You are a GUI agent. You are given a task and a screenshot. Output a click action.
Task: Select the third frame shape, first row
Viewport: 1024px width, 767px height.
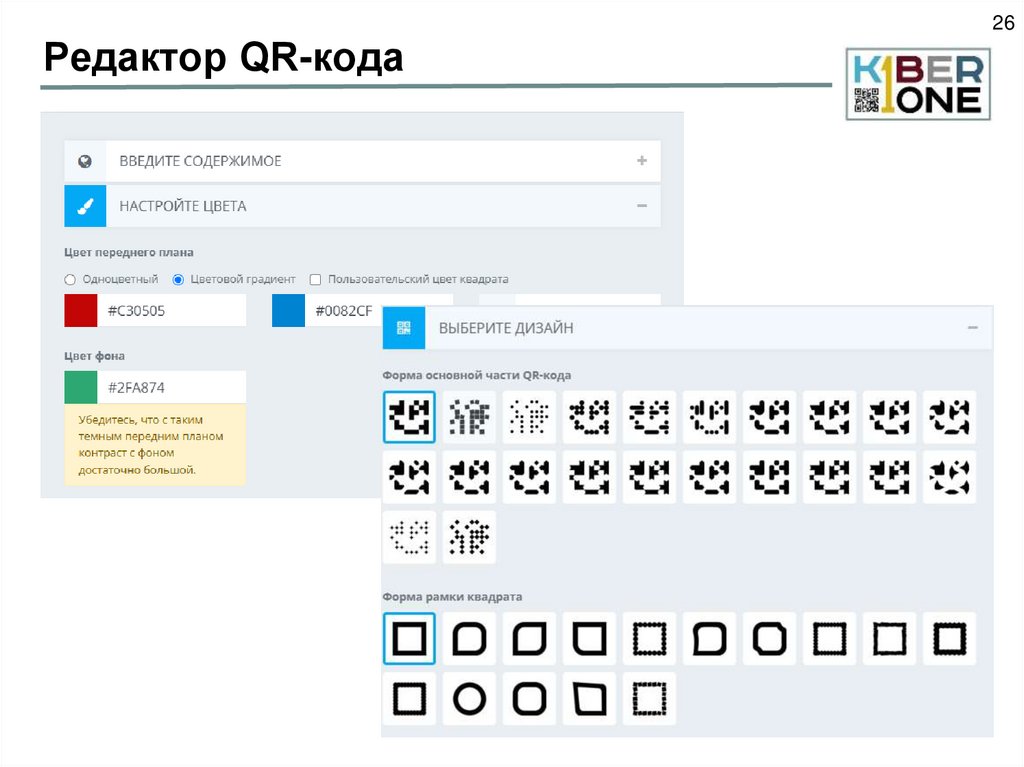click(530, 638)
